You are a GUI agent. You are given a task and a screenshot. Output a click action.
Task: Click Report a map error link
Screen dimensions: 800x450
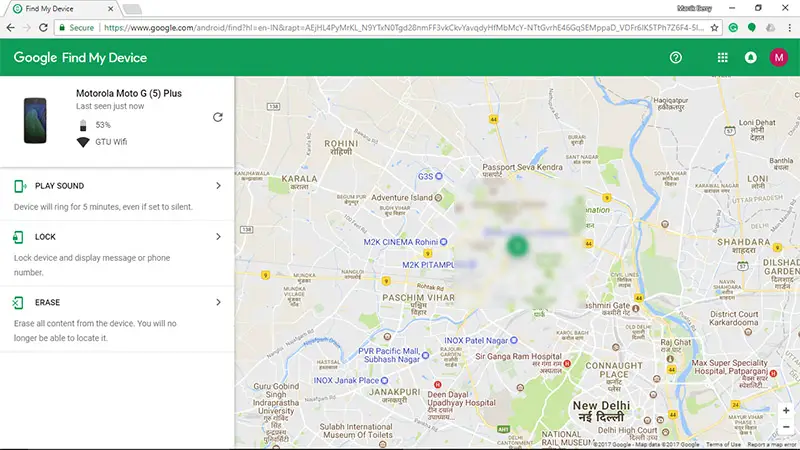tap(773, 444)
